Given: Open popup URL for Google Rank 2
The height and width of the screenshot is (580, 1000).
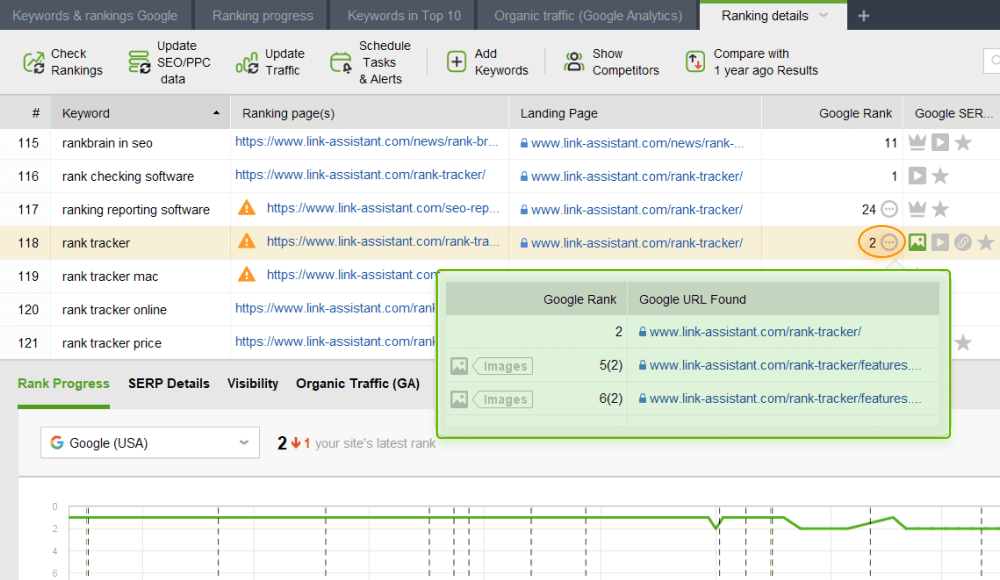Looking at the screenshot, I should pyautogui.click(x=755, y=332).
